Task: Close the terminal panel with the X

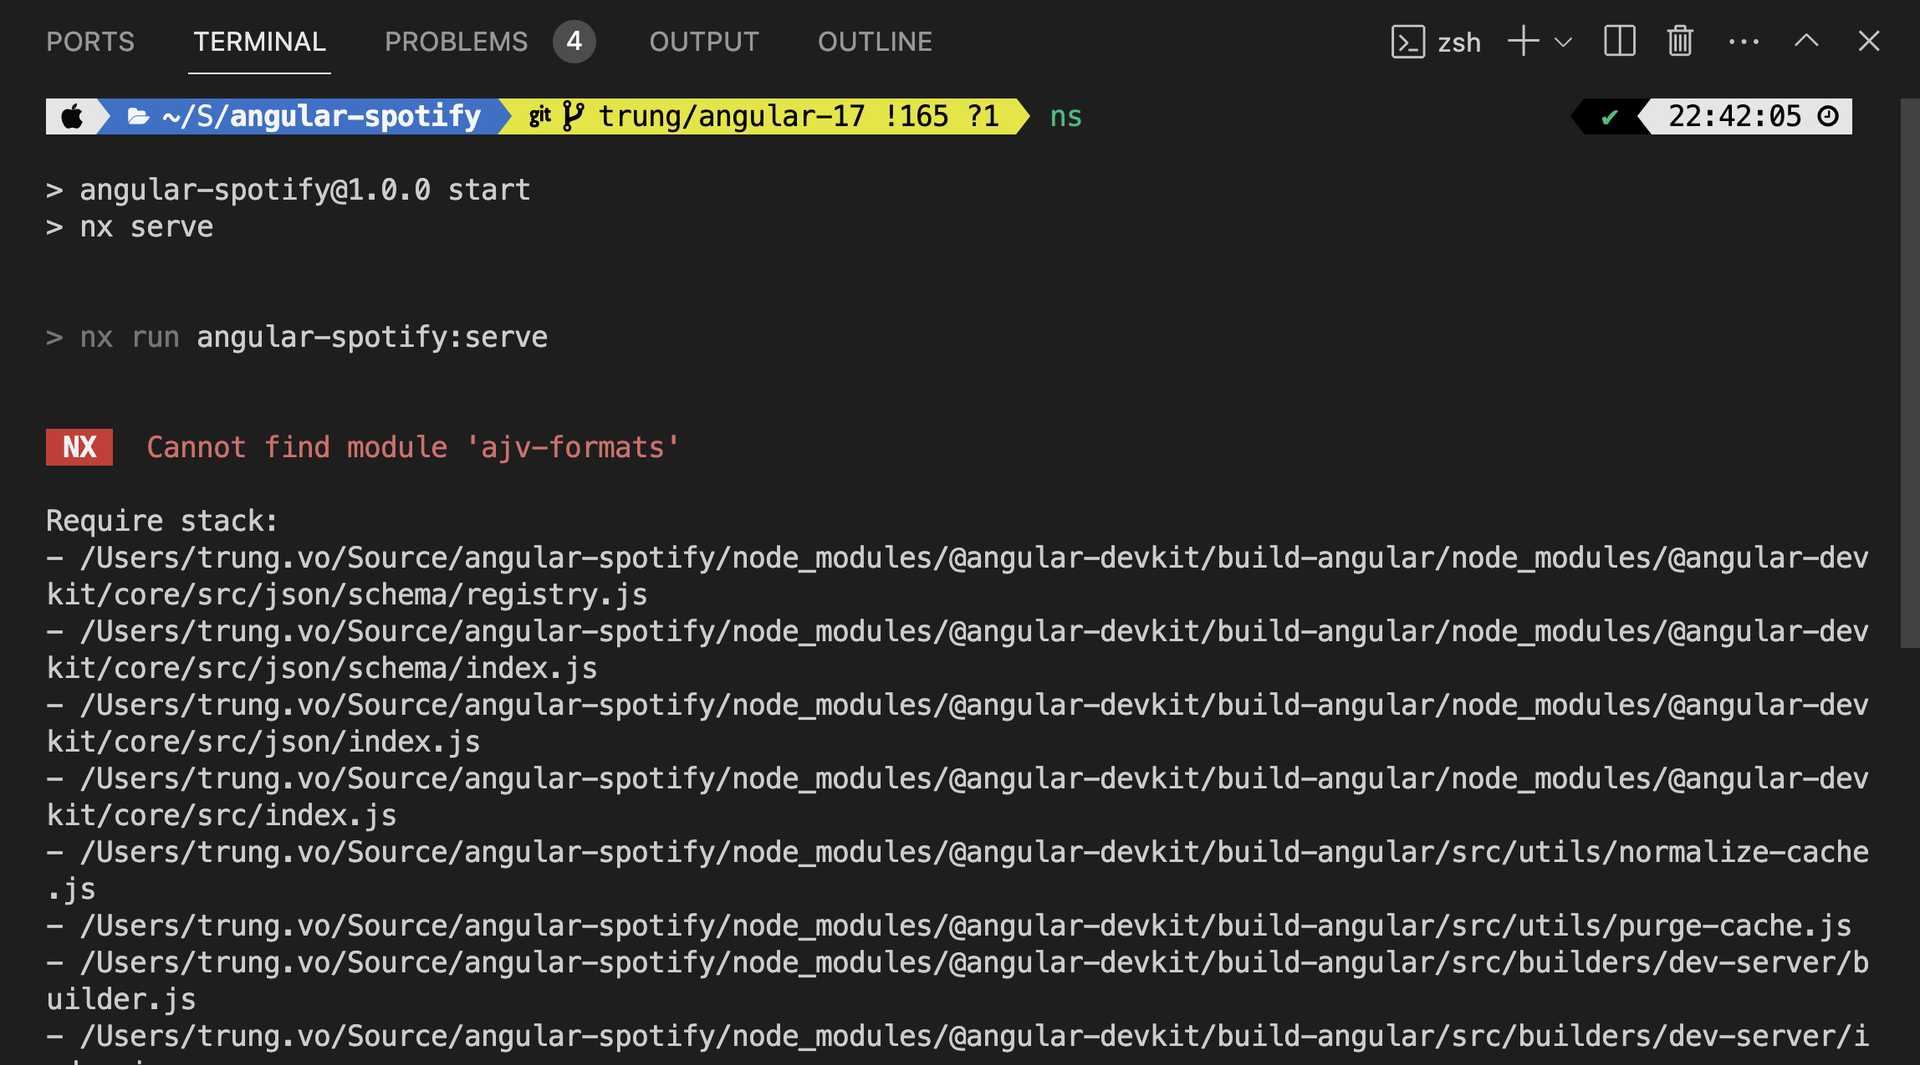Action: tap(1868, 41)
